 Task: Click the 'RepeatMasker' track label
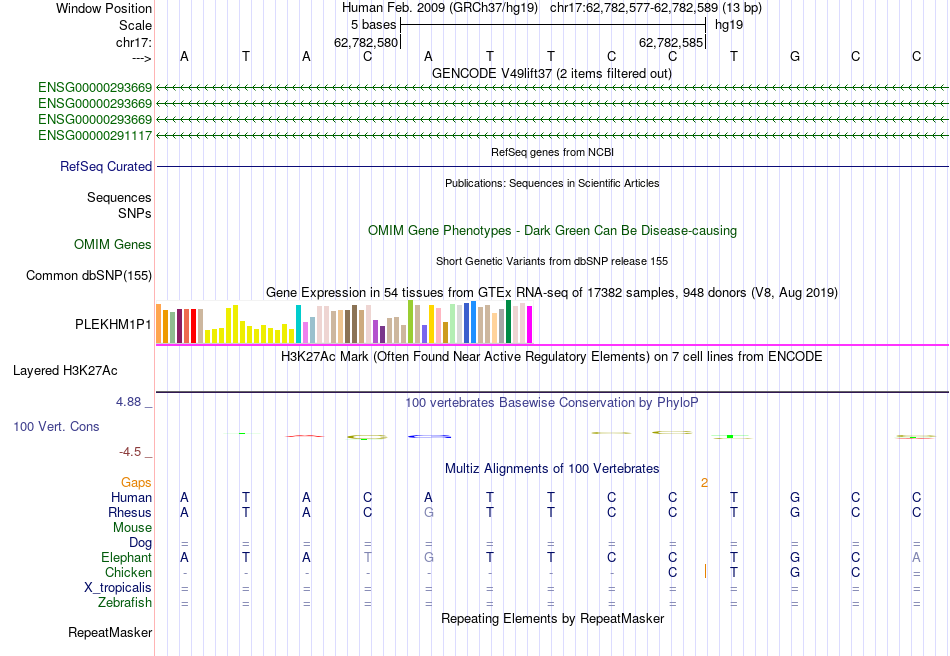(110, 632)
